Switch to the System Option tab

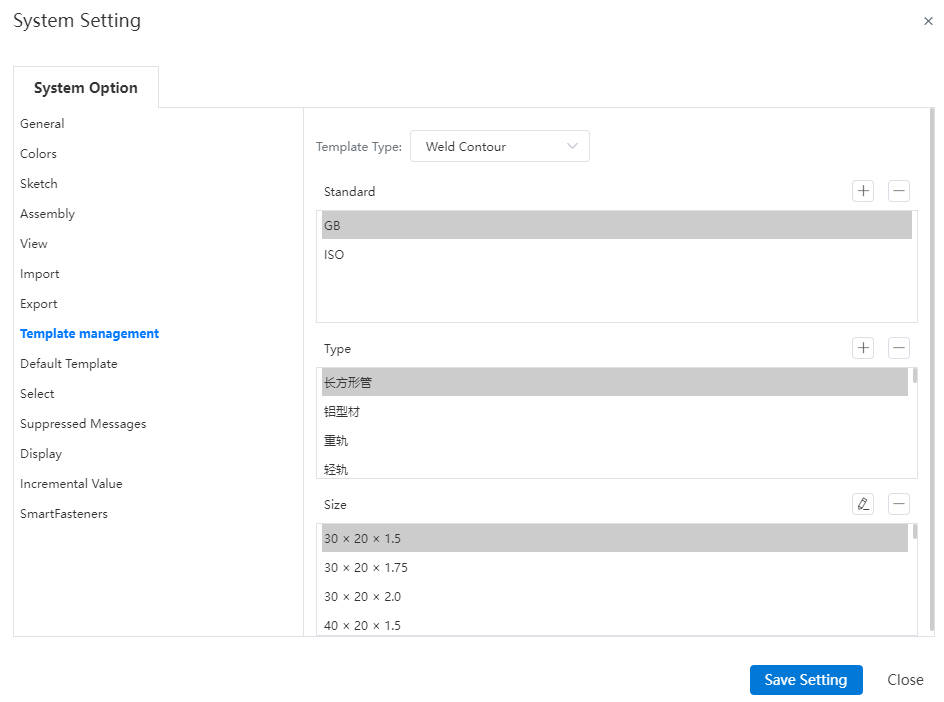85,88
